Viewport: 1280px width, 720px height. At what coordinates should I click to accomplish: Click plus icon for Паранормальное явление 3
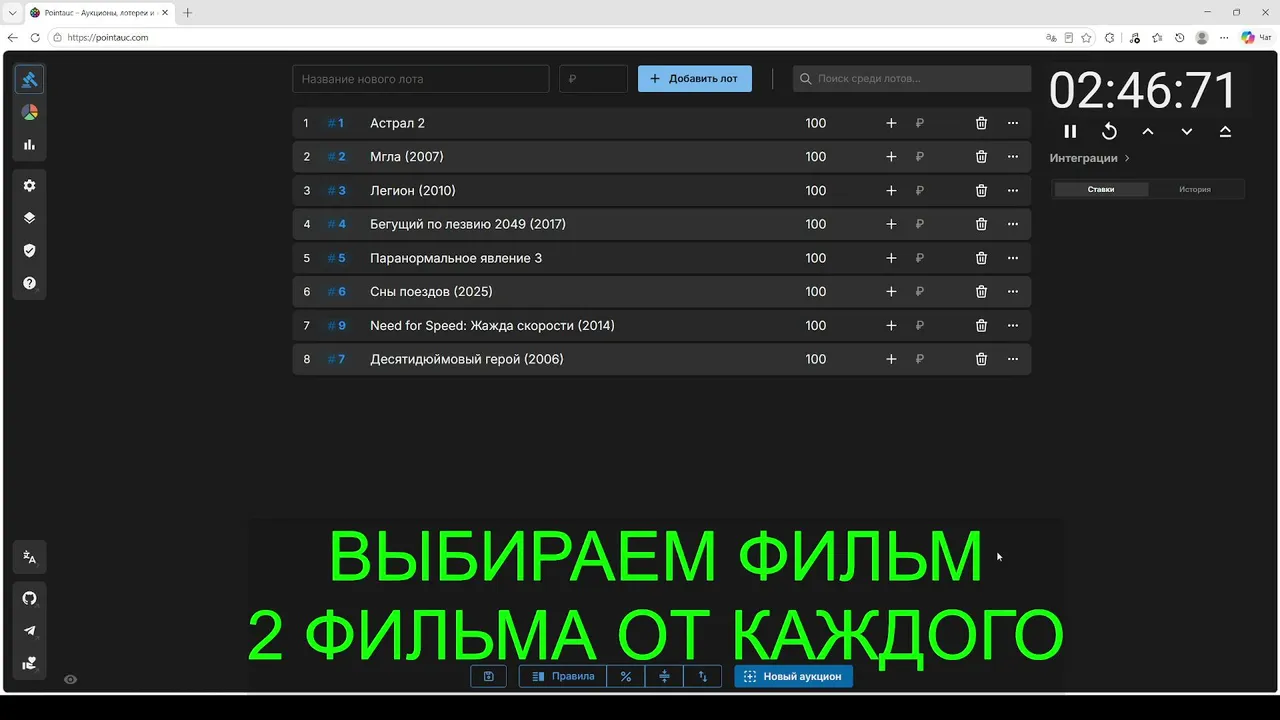[891, 258]
